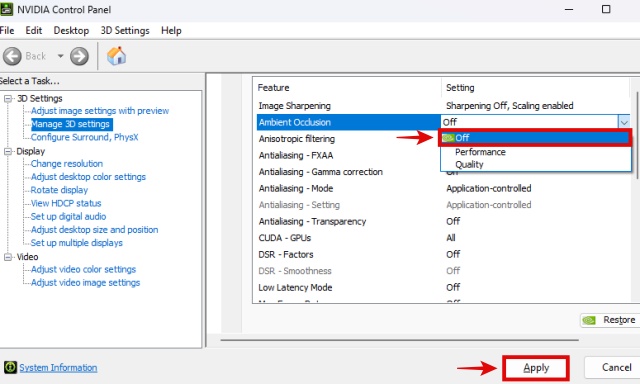The width and height of the screenshot is (640, 384).
Task: Select the Display tree heading
Action: [31, 151]
